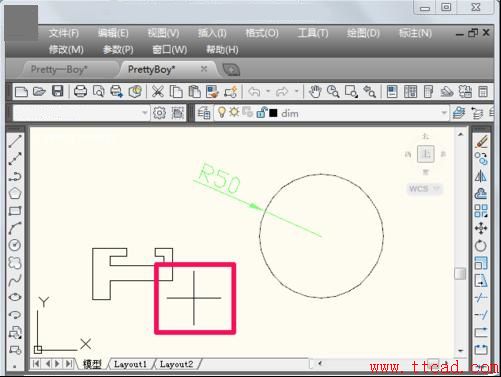Viewport: 501px width, 377px height.
Task: Click the Save (floppy disk) icon
Action: (58, 91)
